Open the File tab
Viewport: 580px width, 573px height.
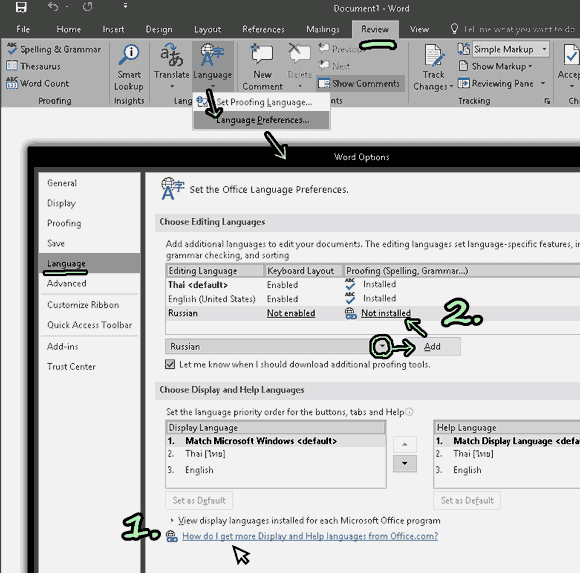point(23,29)
